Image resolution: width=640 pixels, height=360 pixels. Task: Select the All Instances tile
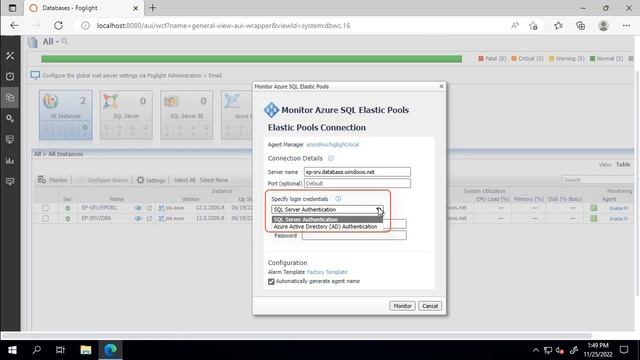pyautogui.click(x=66, y=115)
